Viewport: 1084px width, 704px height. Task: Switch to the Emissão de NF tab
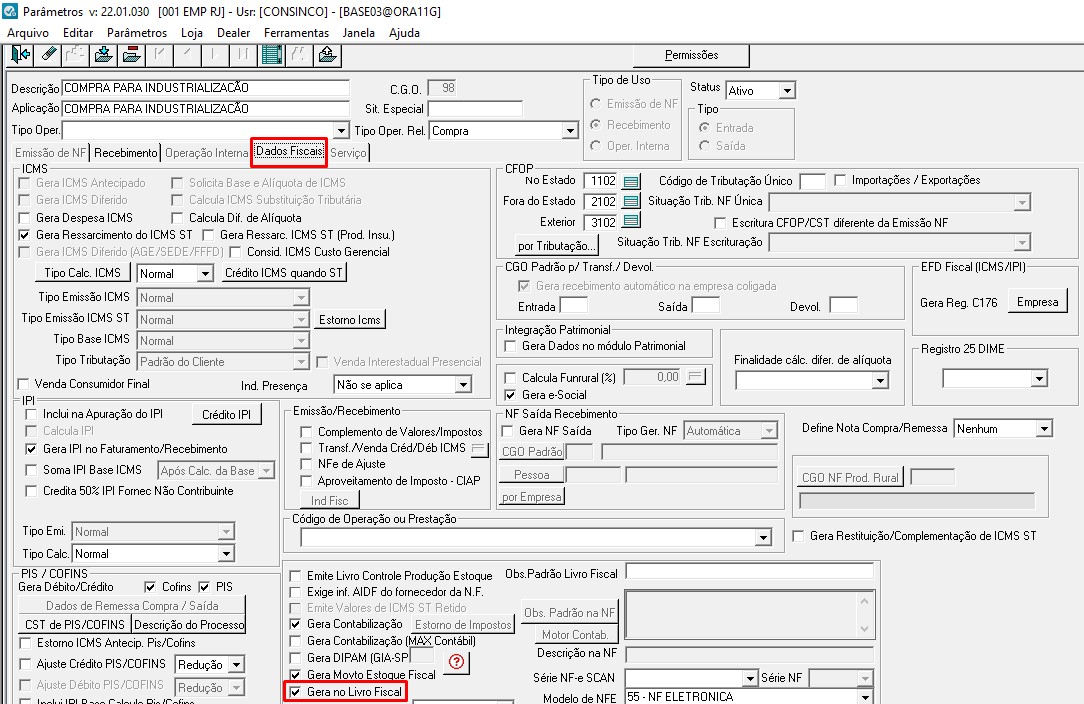(51, 153)
